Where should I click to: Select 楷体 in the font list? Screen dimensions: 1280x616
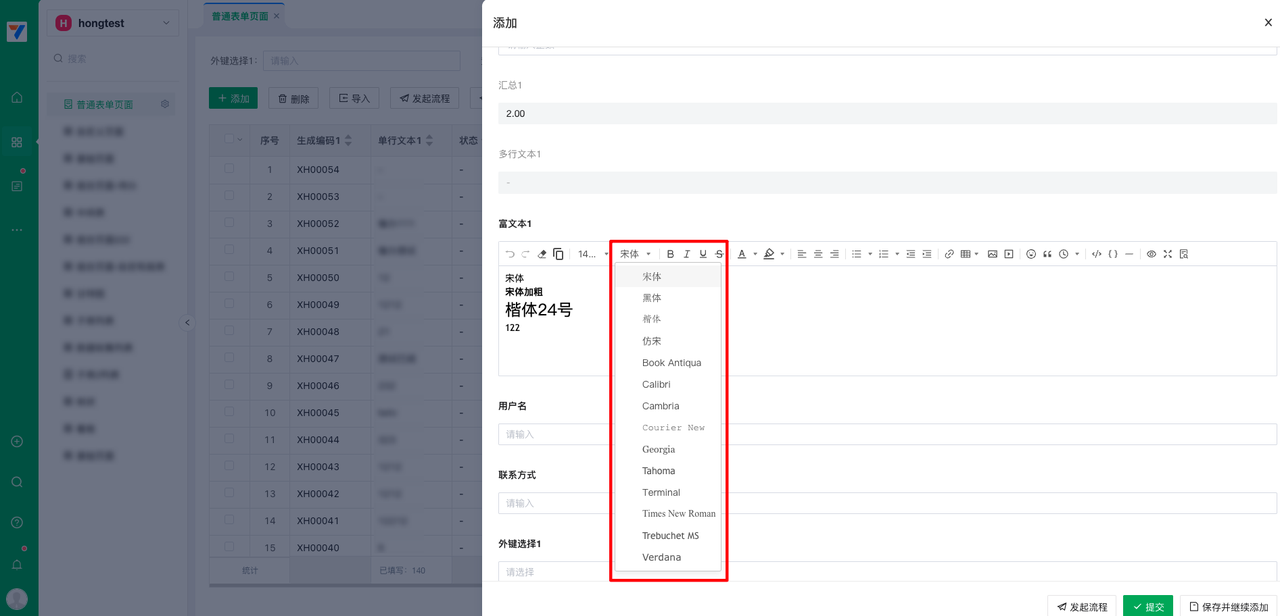click(652, 319)
